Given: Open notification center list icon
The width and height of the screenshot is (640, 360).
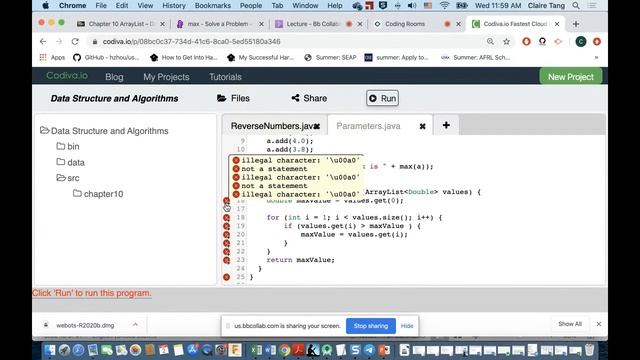Looking at the screenshot, I should pyautogui.click(x=592, y=6).
